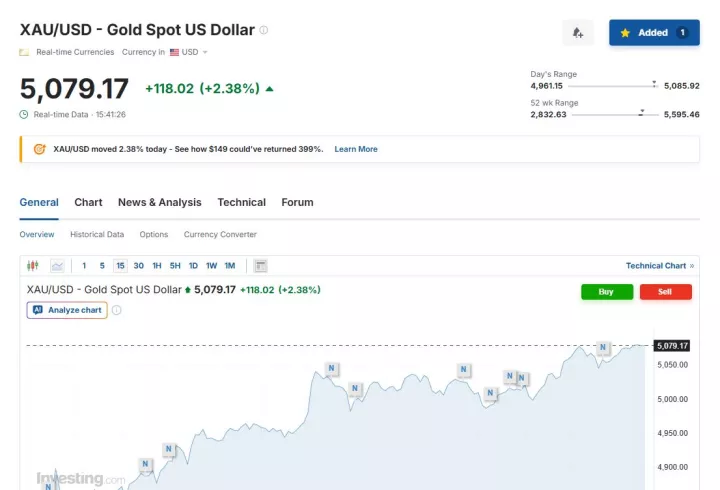This screenshot has height=490, width=720.
Task: Open the USD currency dropdown
Action: (189, 52)
